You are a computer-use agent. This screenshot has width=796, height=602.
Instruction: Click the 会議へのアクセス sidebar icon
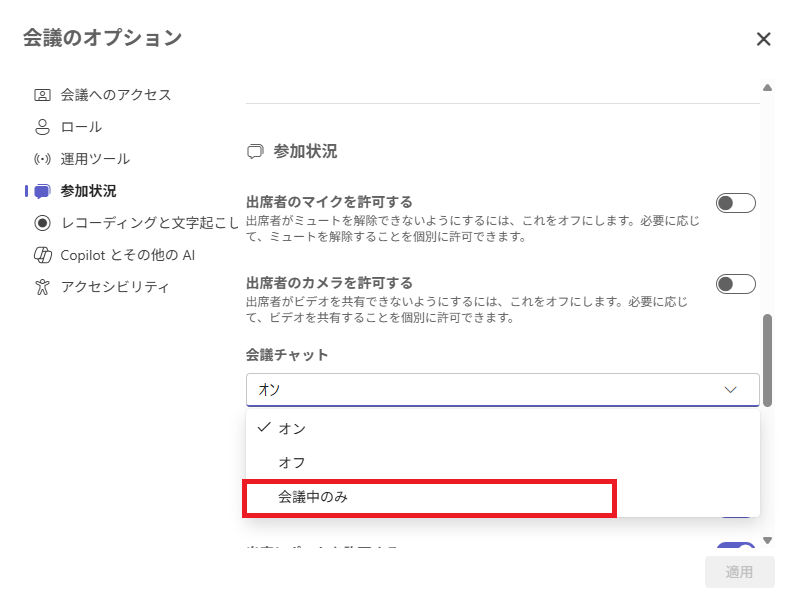tap(42, 95)
